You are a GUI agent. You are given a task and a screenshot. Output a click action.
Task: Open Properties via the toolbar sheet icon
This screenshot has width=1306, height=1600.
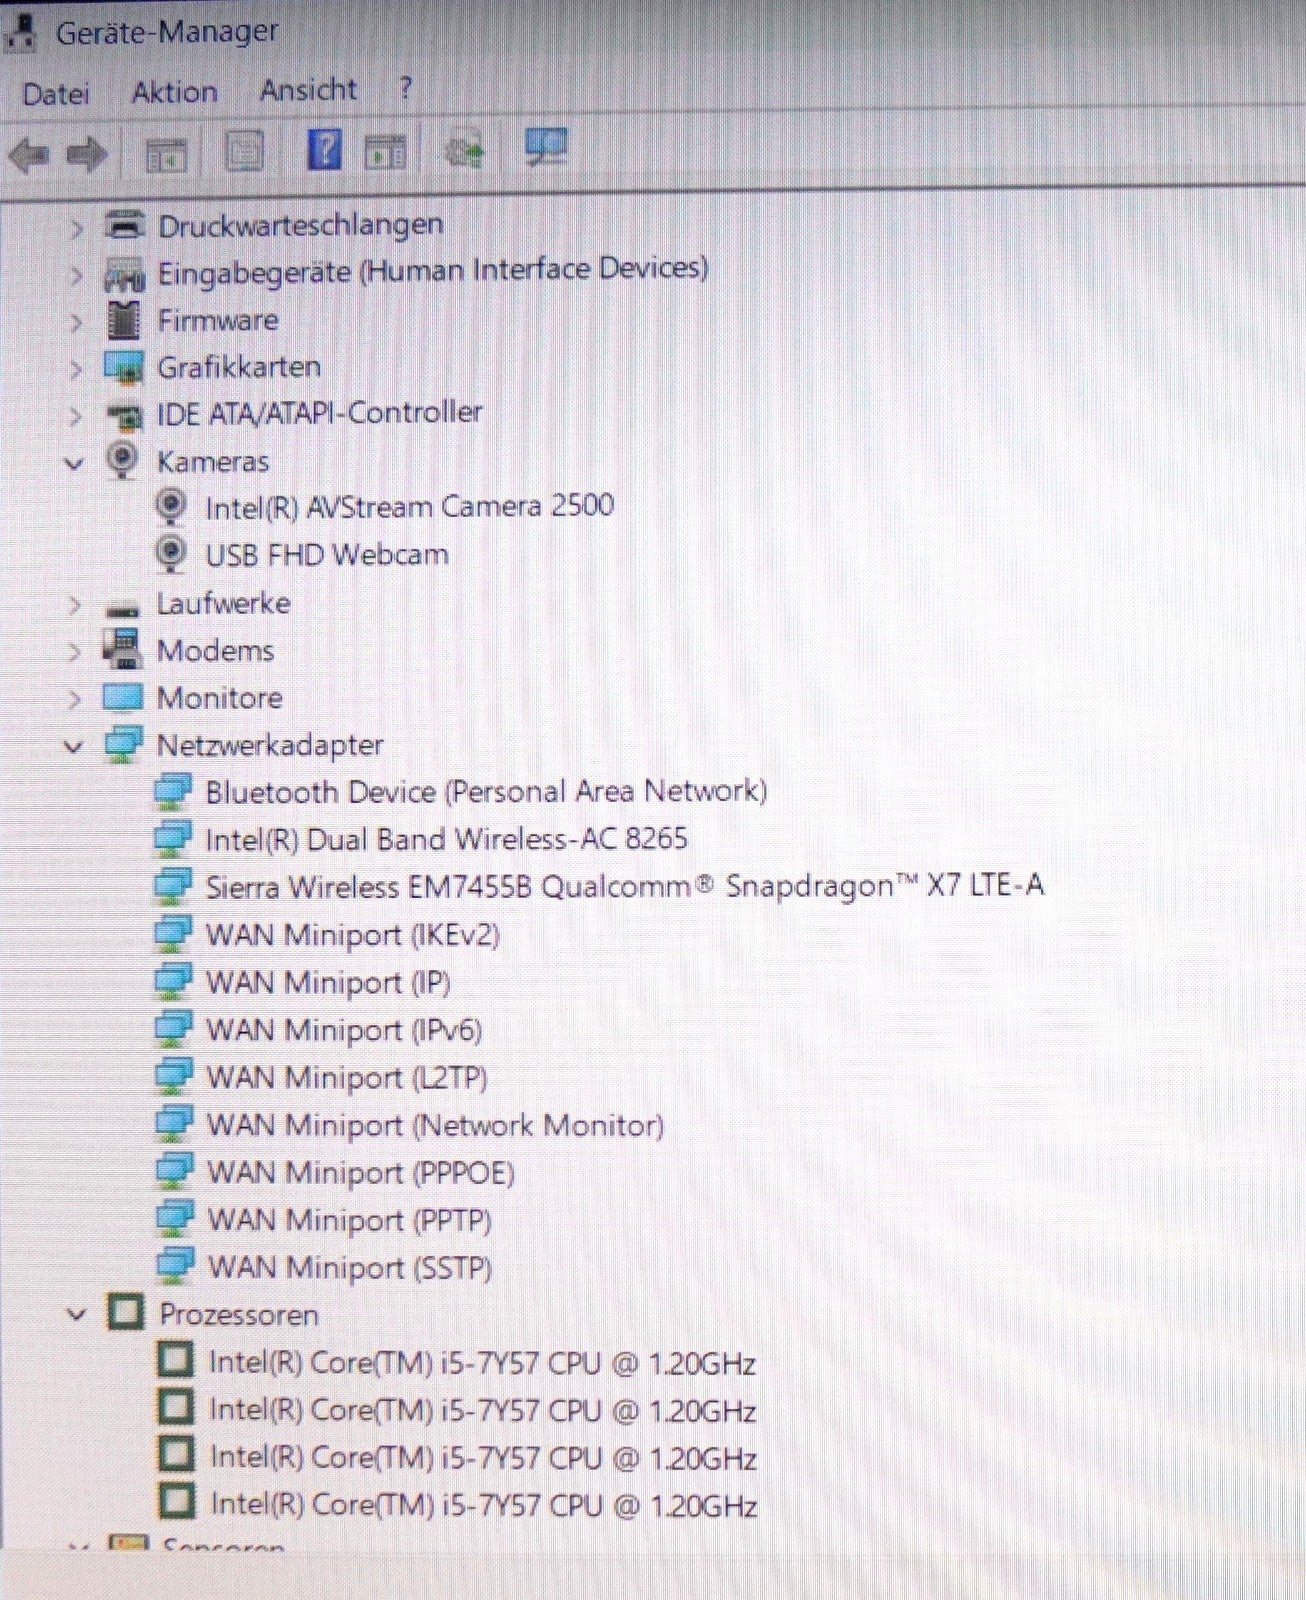coord(245,152)
